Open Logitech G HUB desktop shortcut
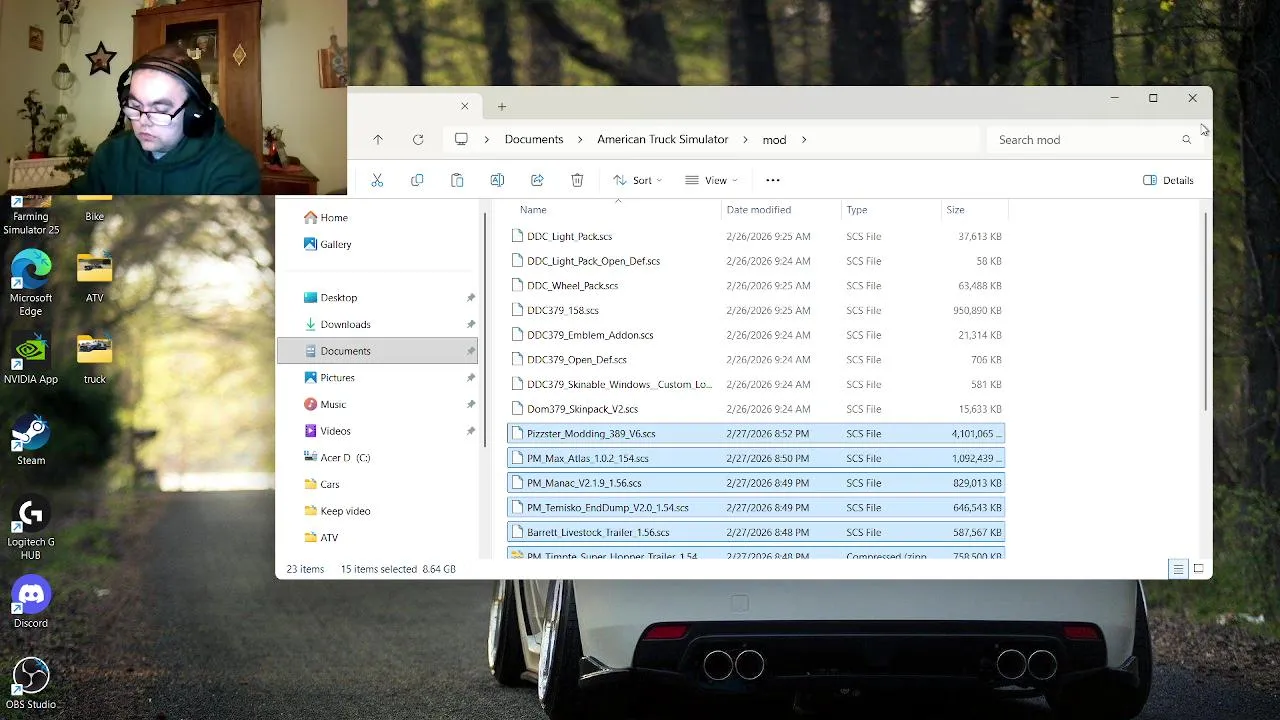Image resolution: width=1280 pixels, height=720 pixels. tap(31, 528)
